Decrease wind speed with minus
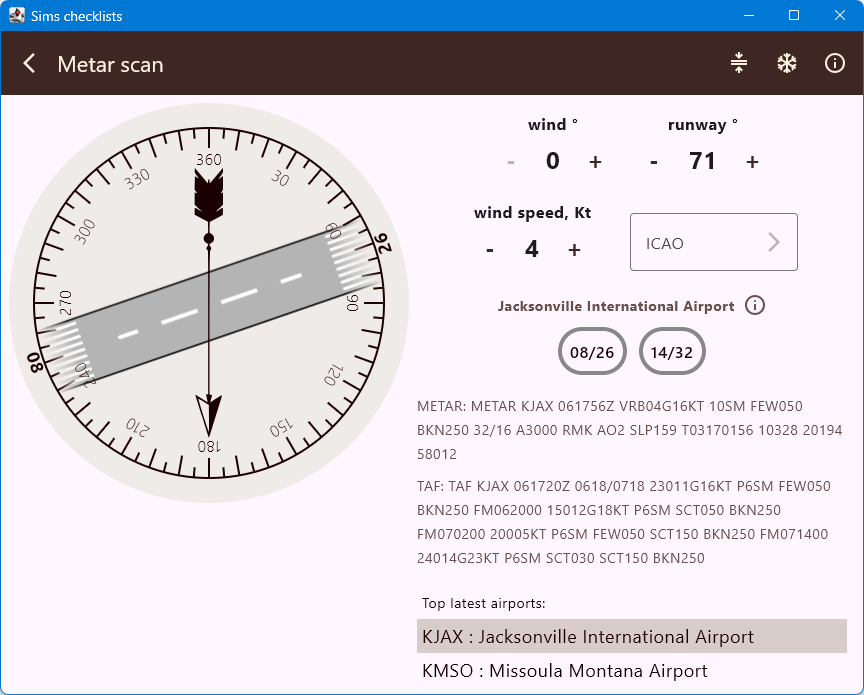 (489, 250)
